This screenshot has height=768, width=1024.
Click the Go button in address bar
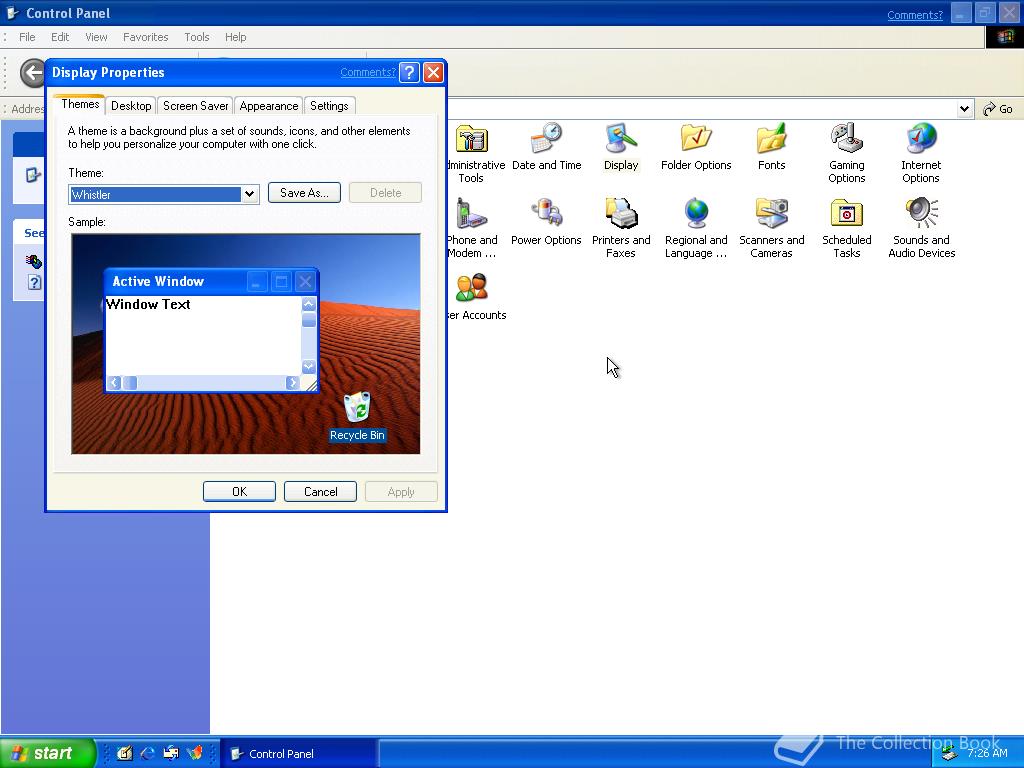click(999, 109)
